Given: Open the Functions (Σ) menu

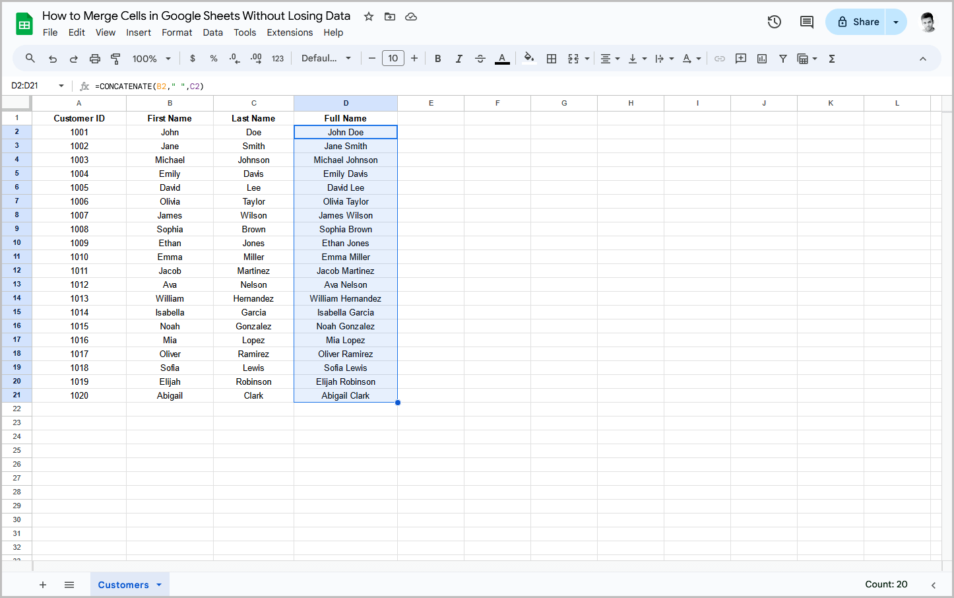Looking at the screenshot, I should tap(830, 58).
